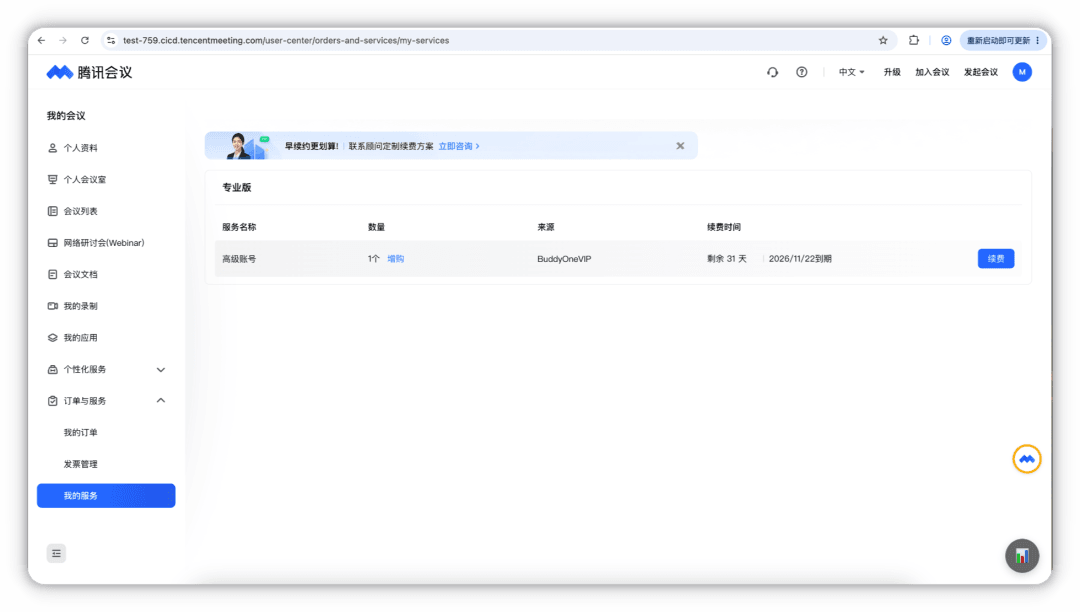1080x612 pixels.
Task: Collapse the sidebar with the bottom toggle icon
Action: [56, 553]
